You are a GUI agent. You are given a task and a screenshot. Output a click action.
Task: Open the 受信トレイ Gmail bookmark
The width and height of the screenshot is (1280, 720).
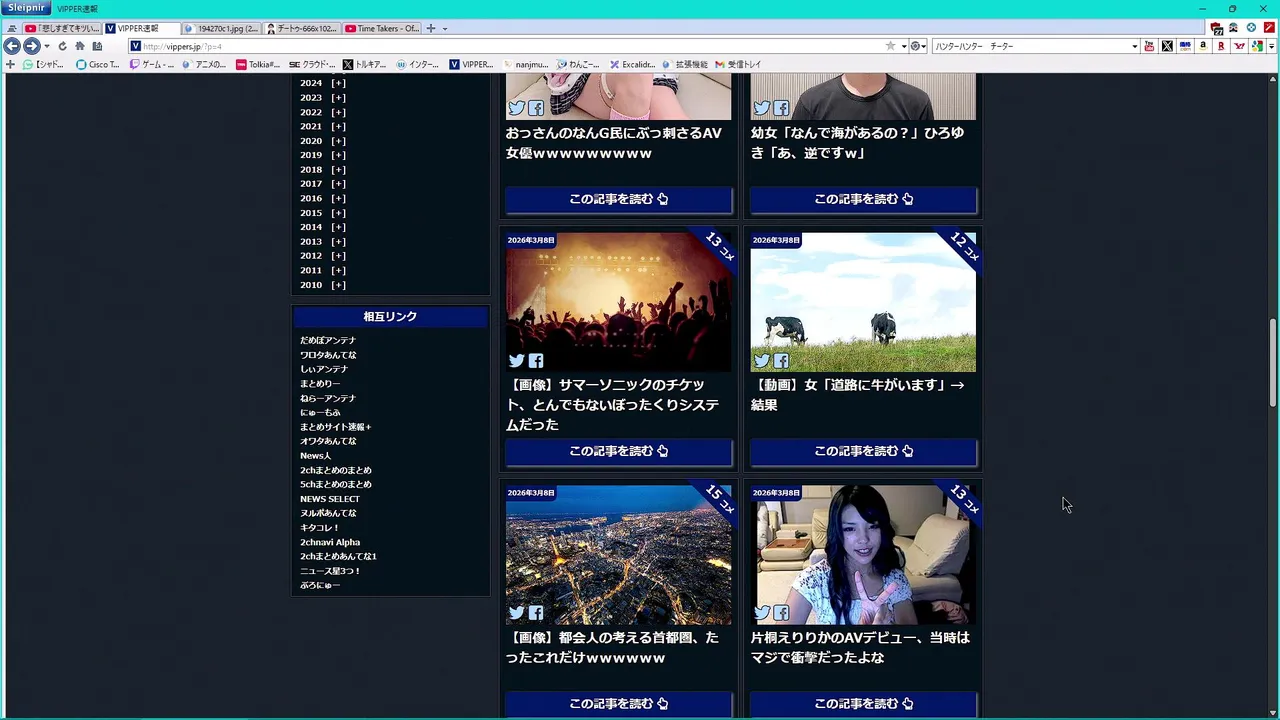pyautogui.click(x=738, y=64)
